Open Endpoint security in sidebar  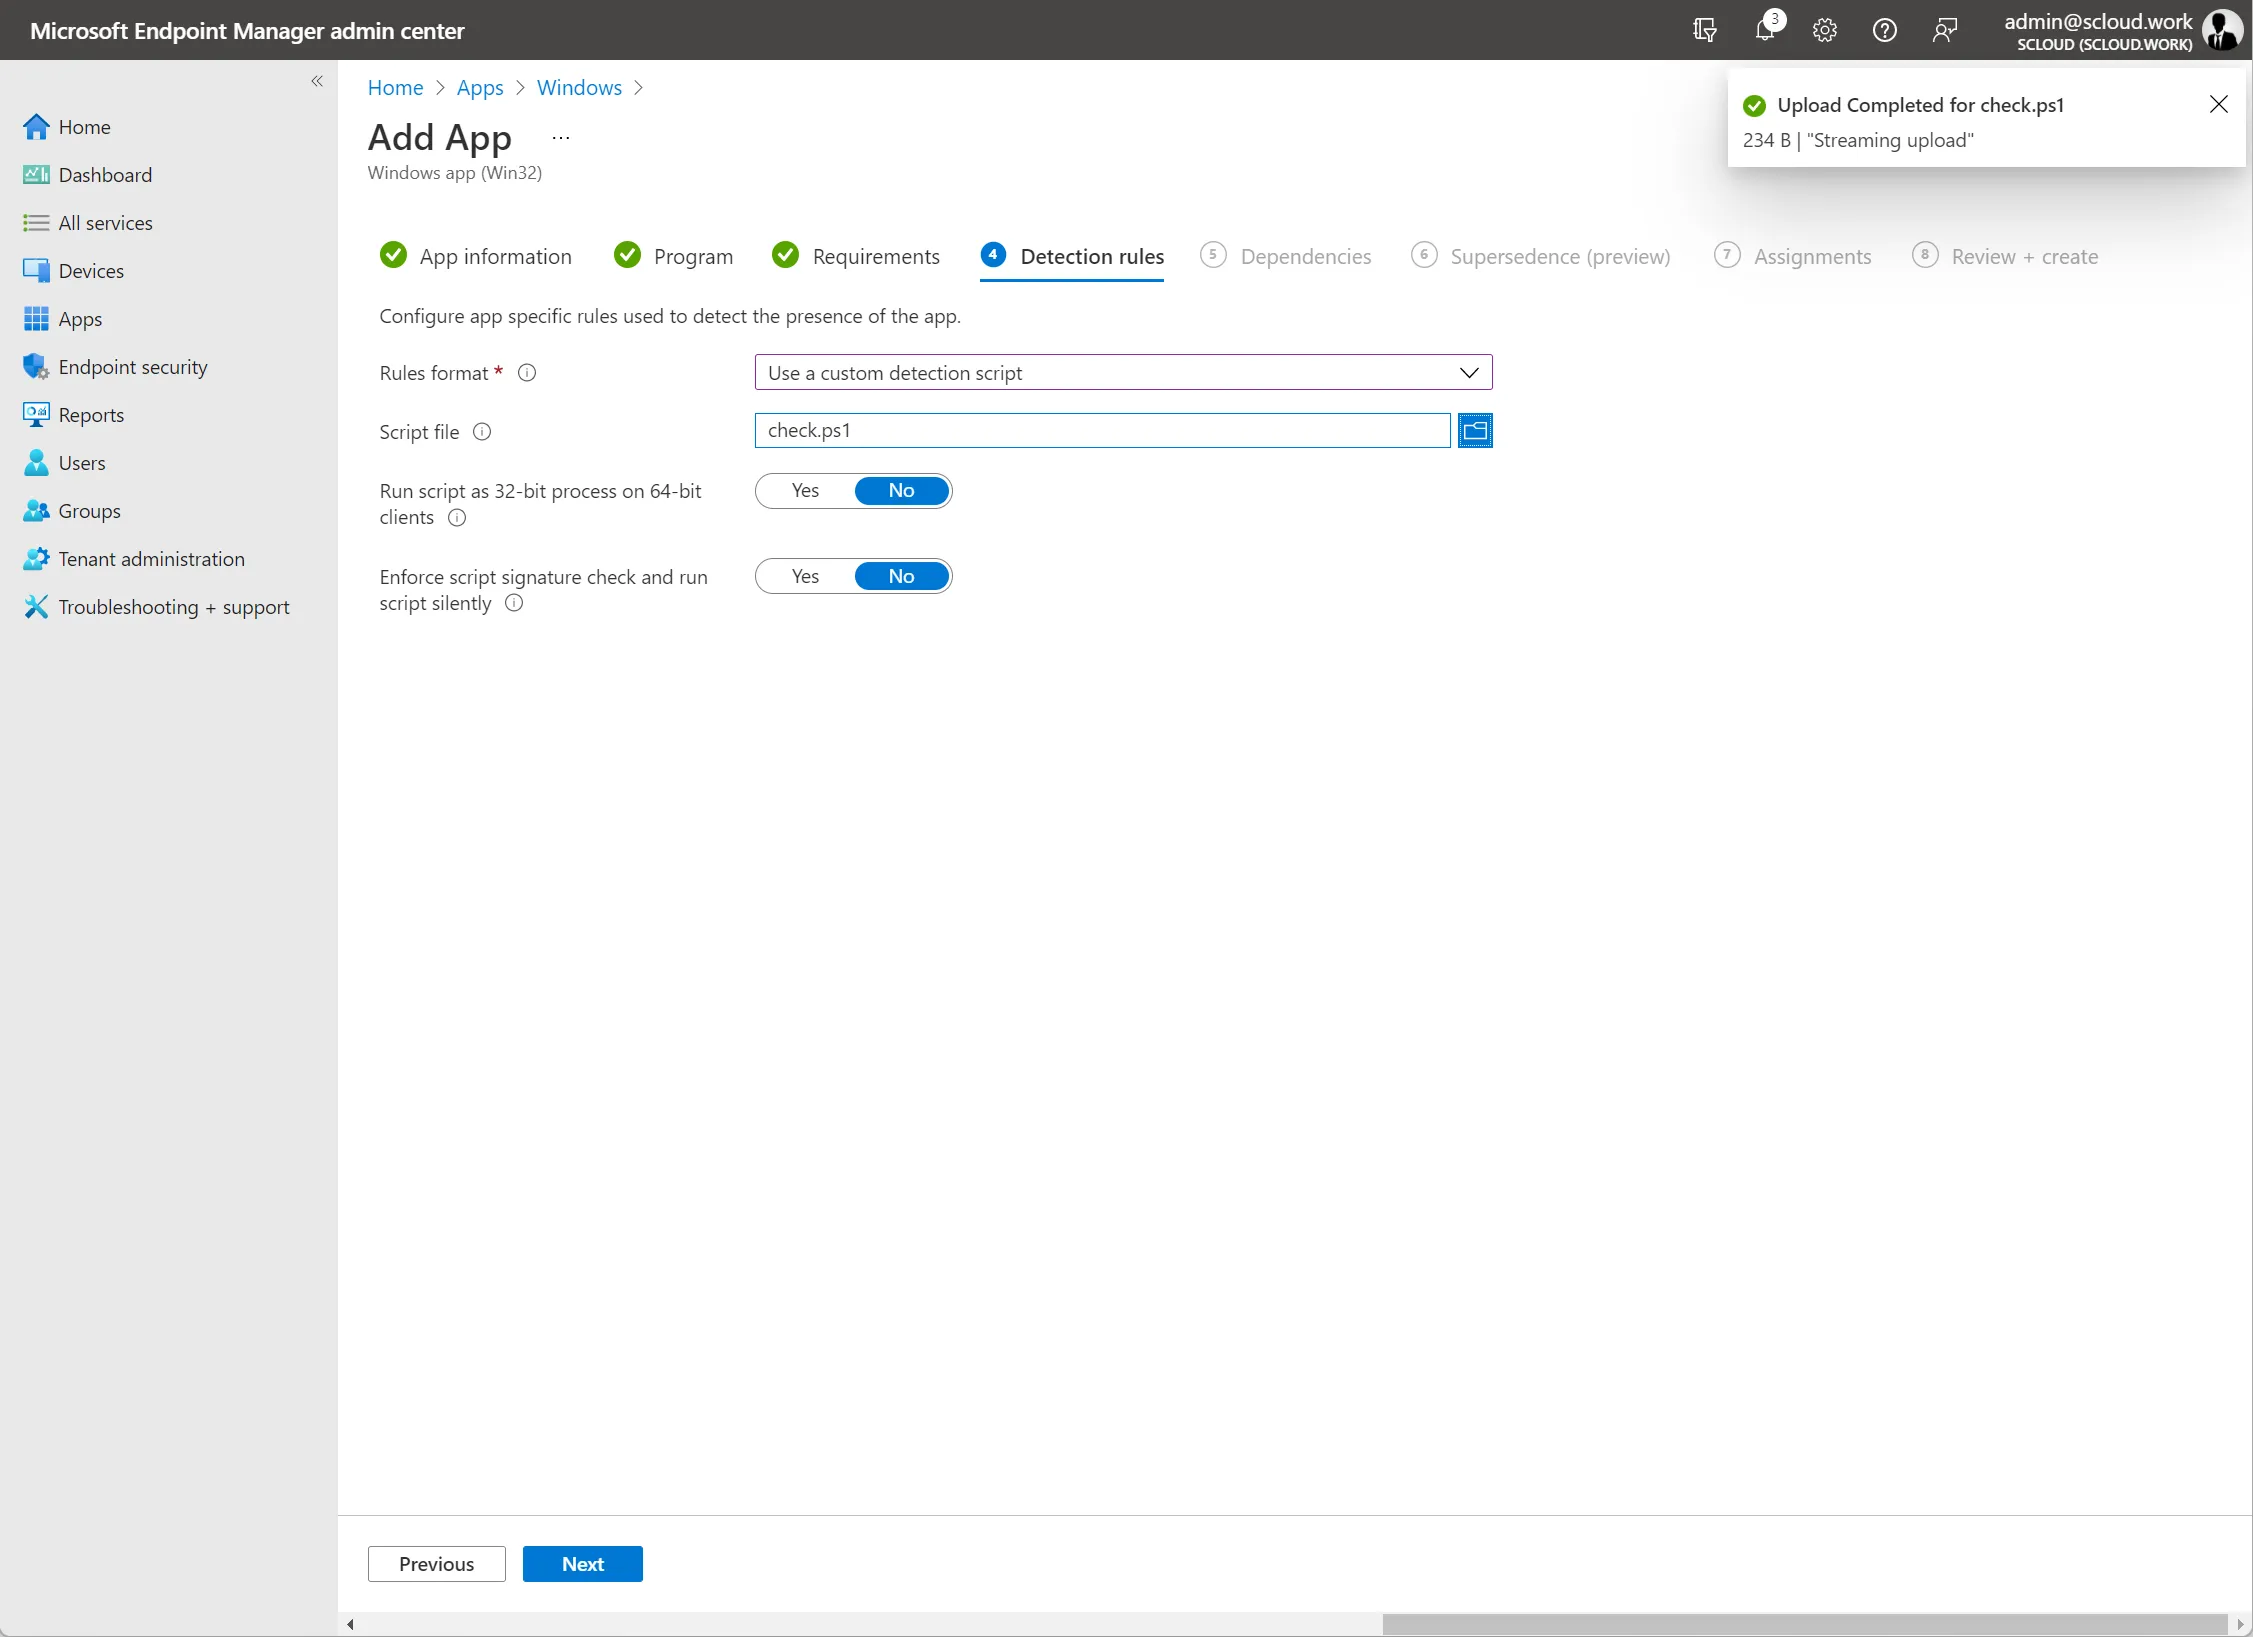click(x=133, y=367)
